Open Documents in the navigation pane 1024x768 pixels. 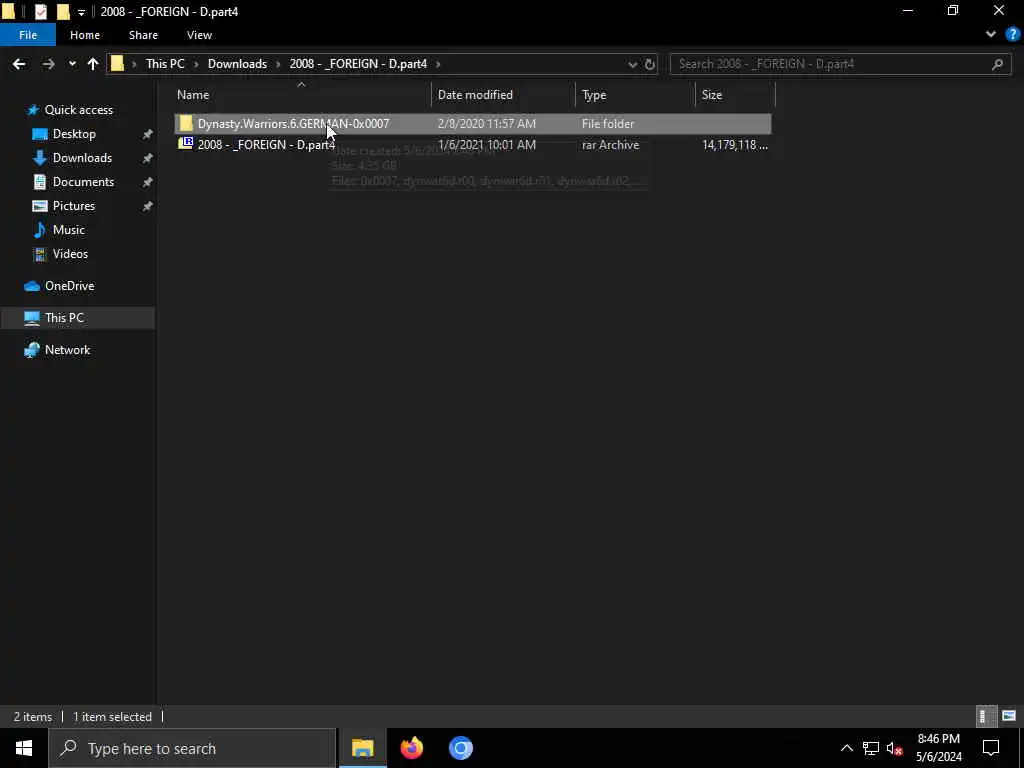pyautogui.click(x=83, y=182)
